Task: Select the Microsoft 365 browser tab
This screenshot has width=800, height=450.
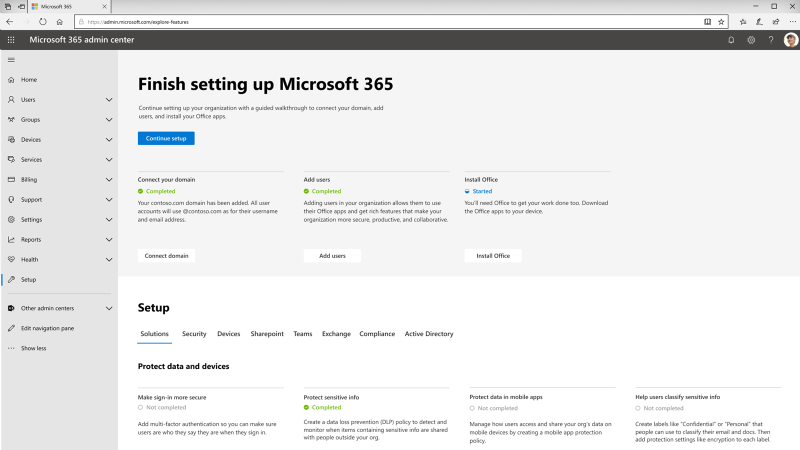Action: pyautogui.click(x=69, y=7)
